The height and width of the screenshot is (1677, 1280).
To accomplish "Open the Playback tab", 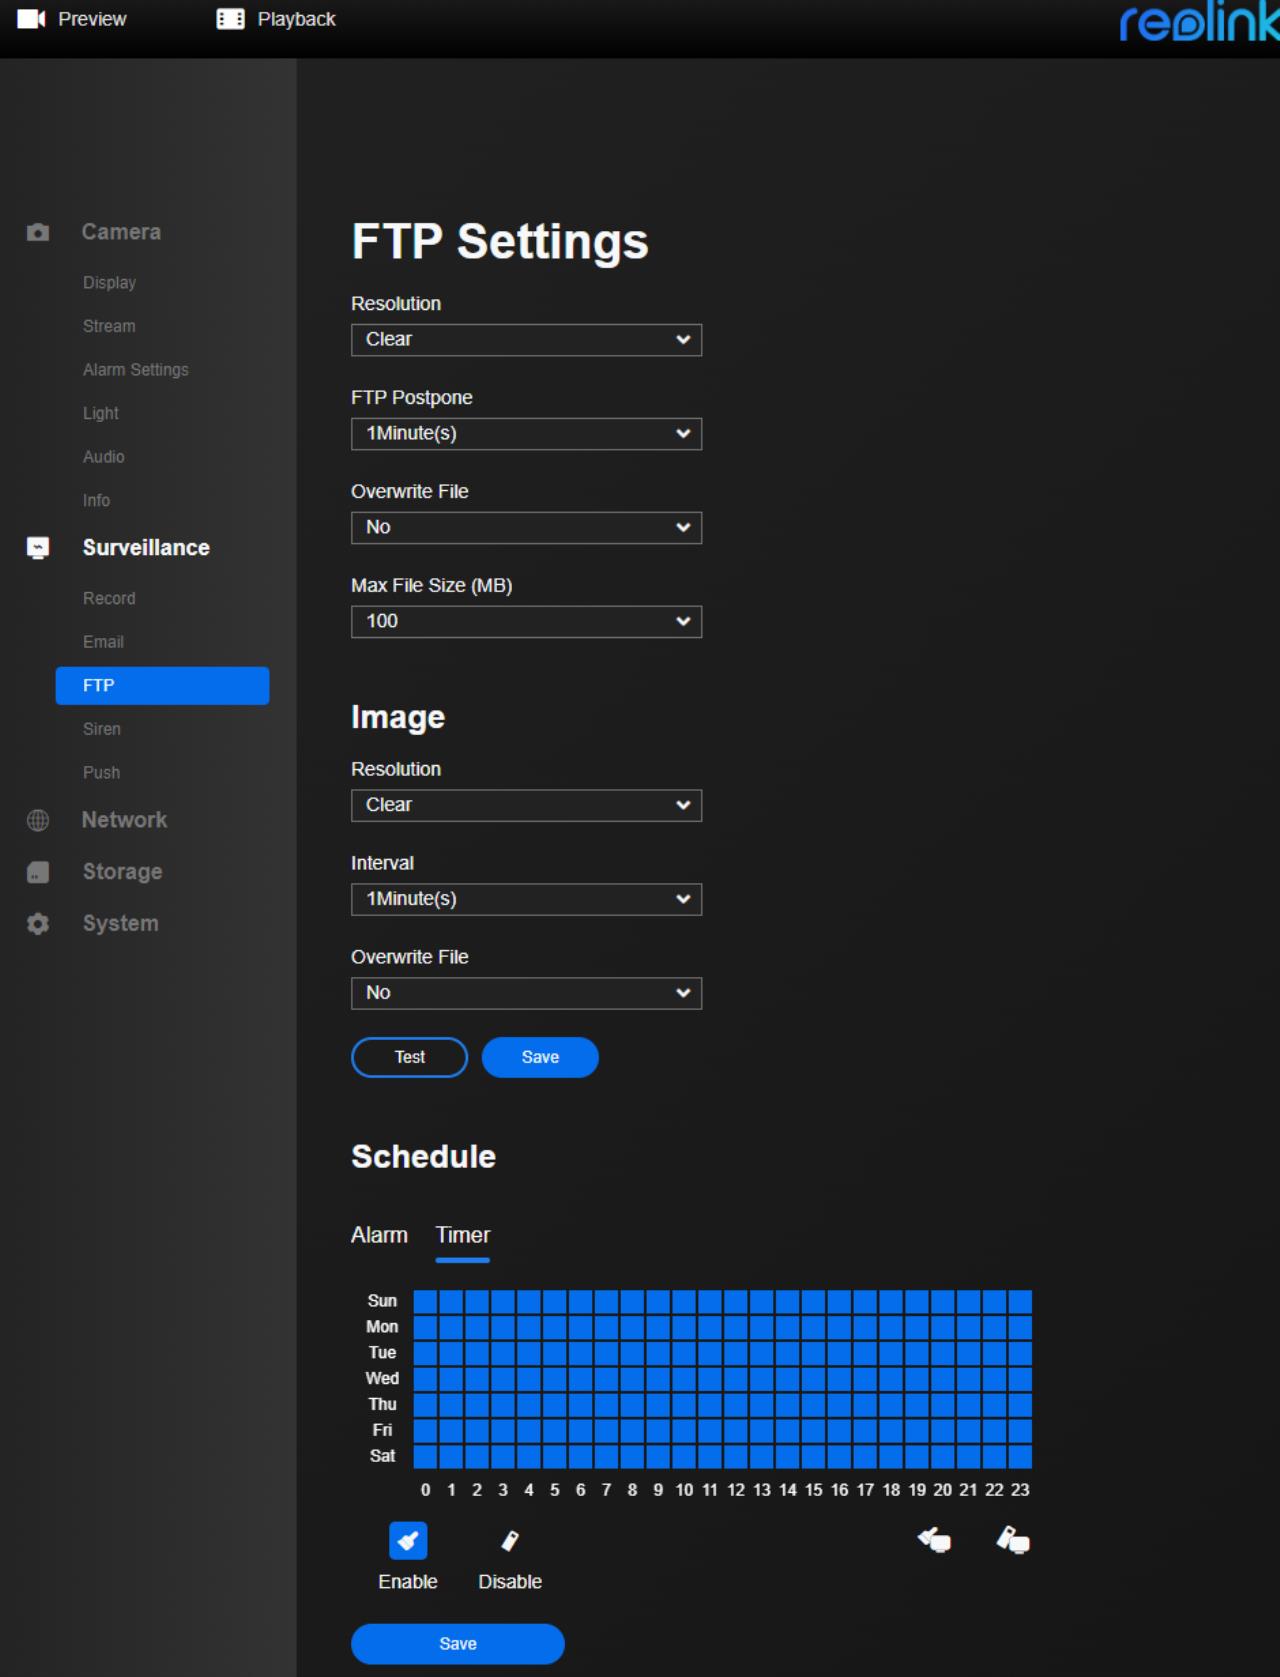I will coord(276,19).
